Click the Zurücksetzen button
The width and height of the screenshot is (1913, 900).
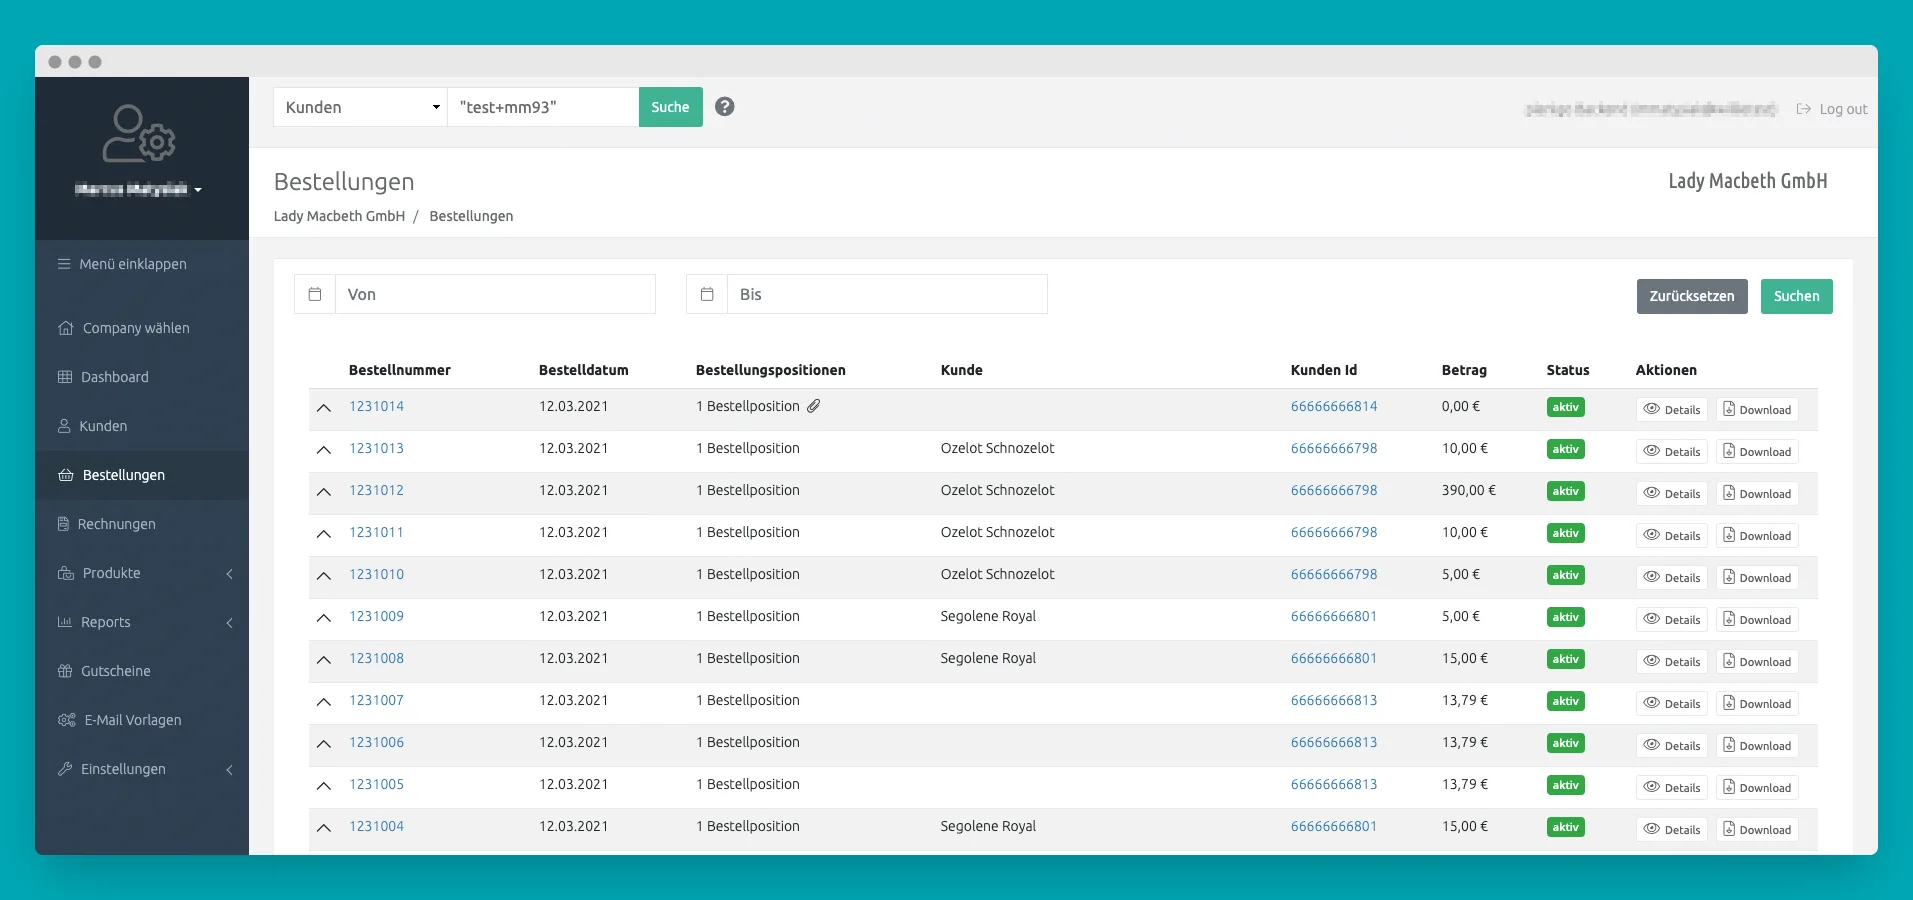pyautogui.click(x=1692, y=296)
